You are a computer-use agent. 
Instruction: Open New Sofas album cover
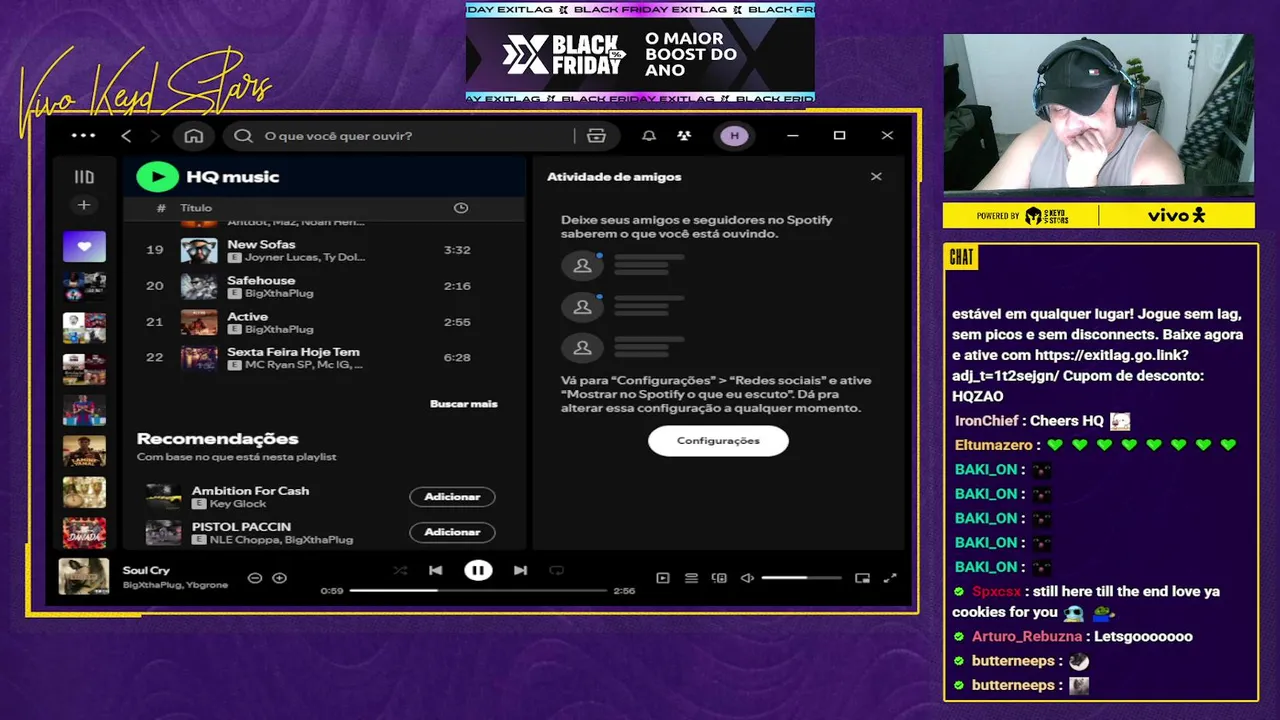click(x=199, y=251)
